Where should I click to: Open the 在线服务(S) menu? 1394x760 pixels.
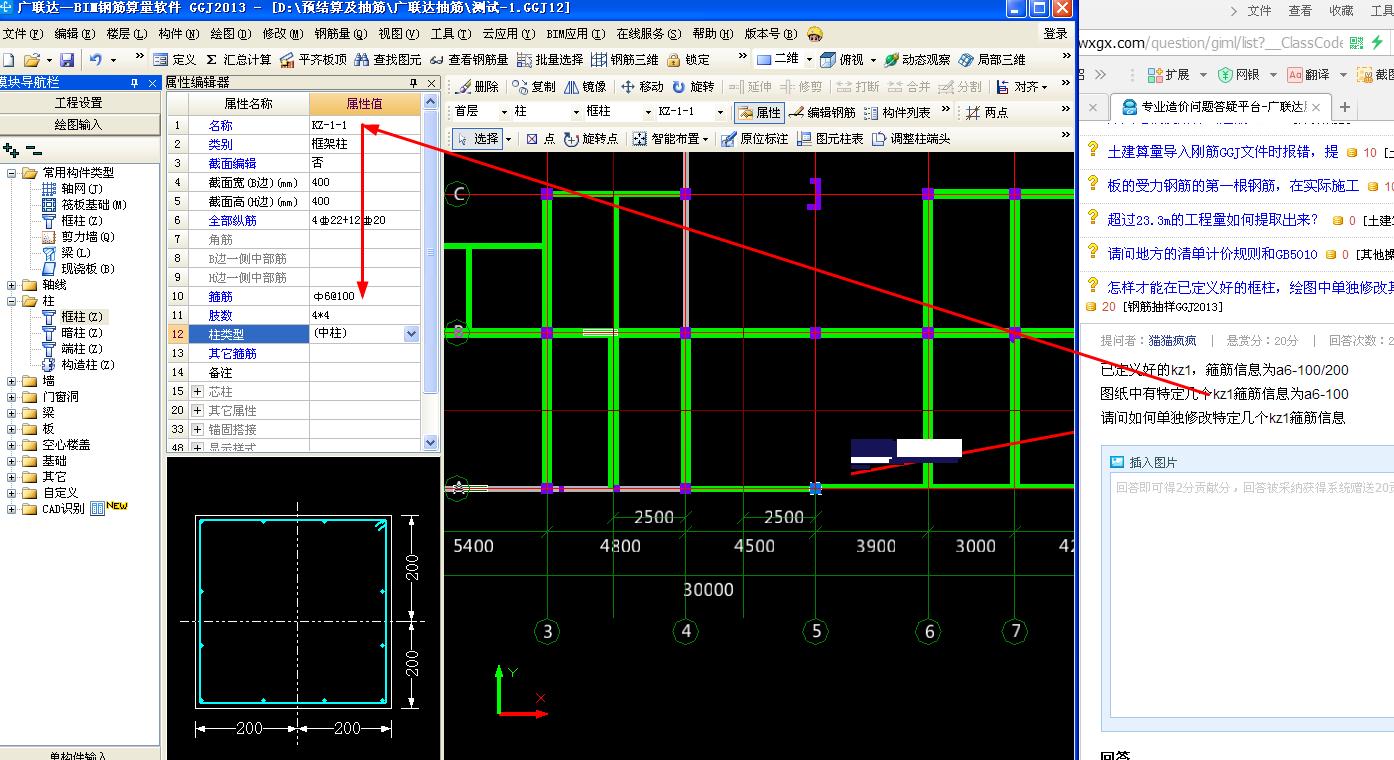648,34
